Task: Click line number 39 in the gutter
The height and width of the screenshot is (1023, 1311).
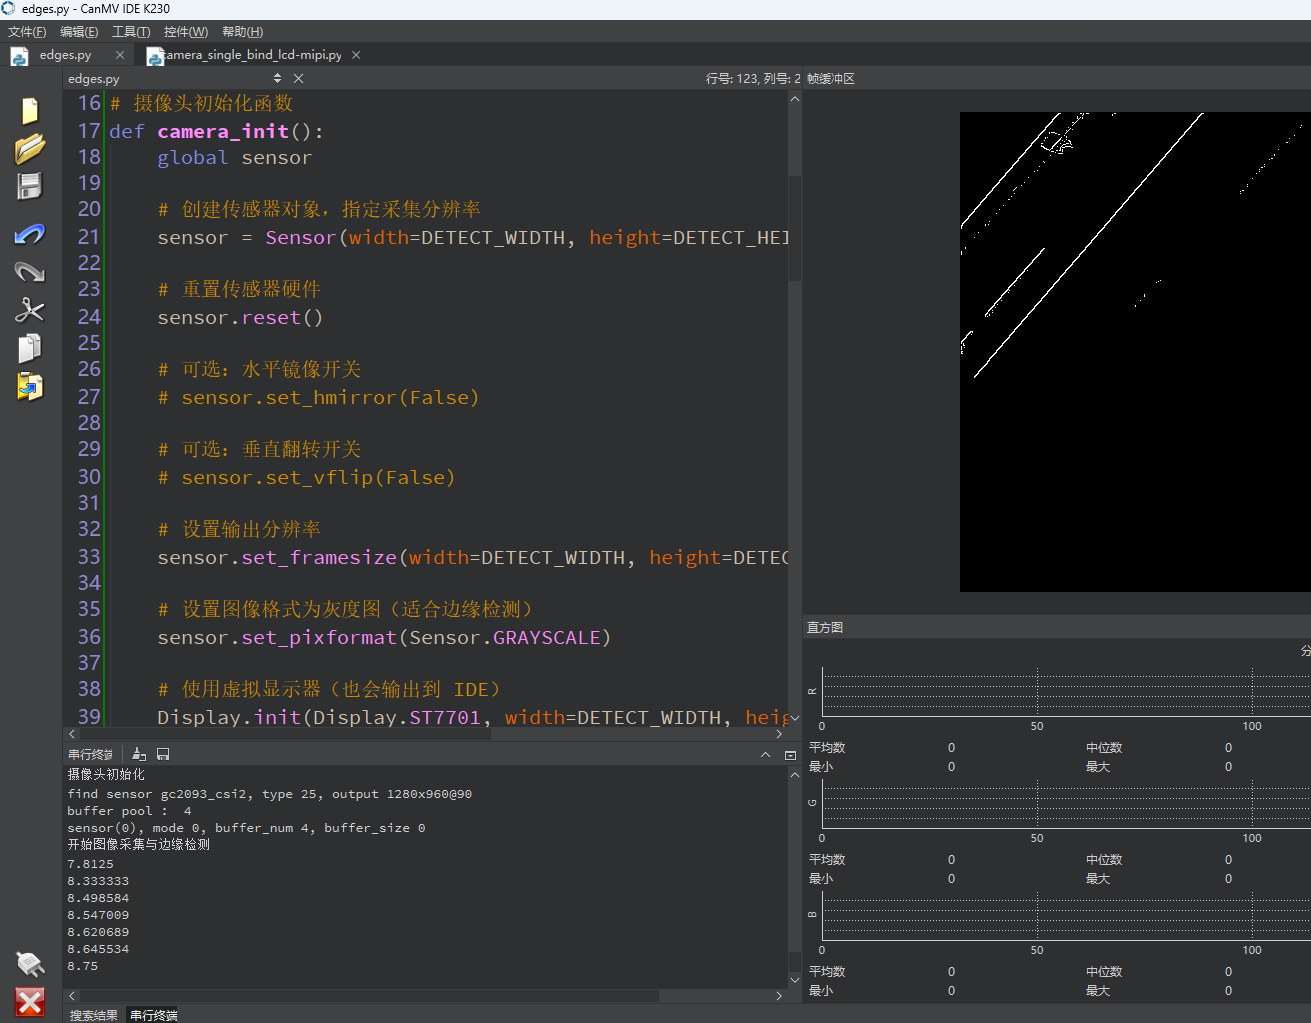Action: (89, 717)
